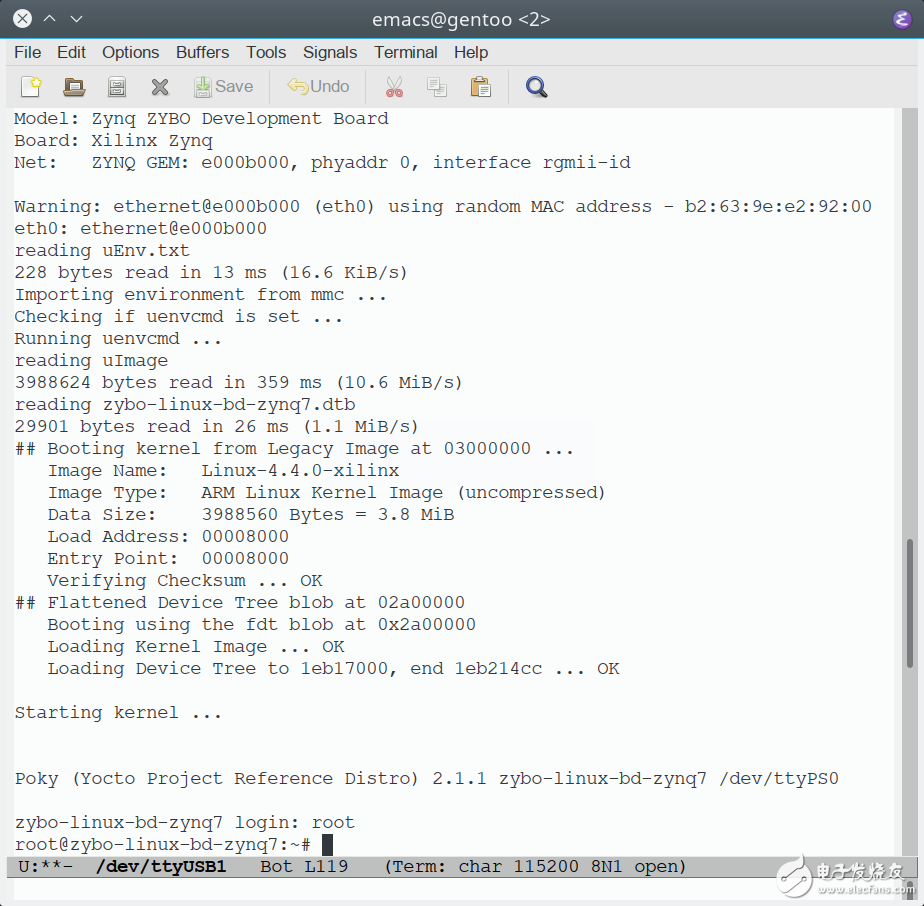This screenshot has width=924, height=906.
Task: Expand the Buffers menu
Action: [x=202, y=52]
